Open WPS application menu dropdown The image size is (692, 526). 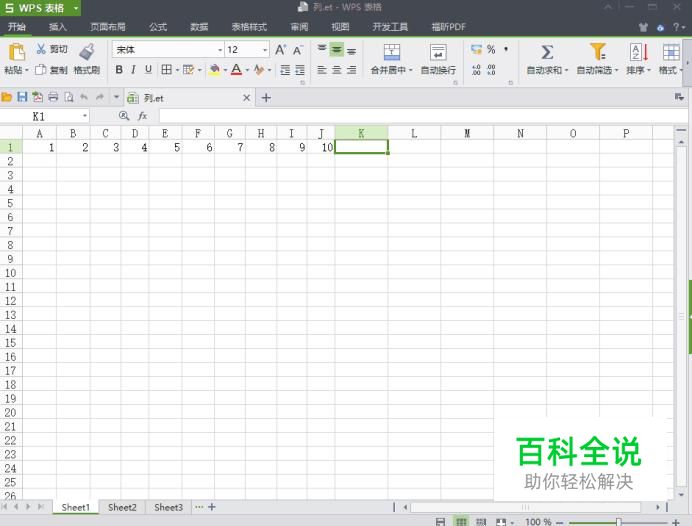click(x=75, y=8)
